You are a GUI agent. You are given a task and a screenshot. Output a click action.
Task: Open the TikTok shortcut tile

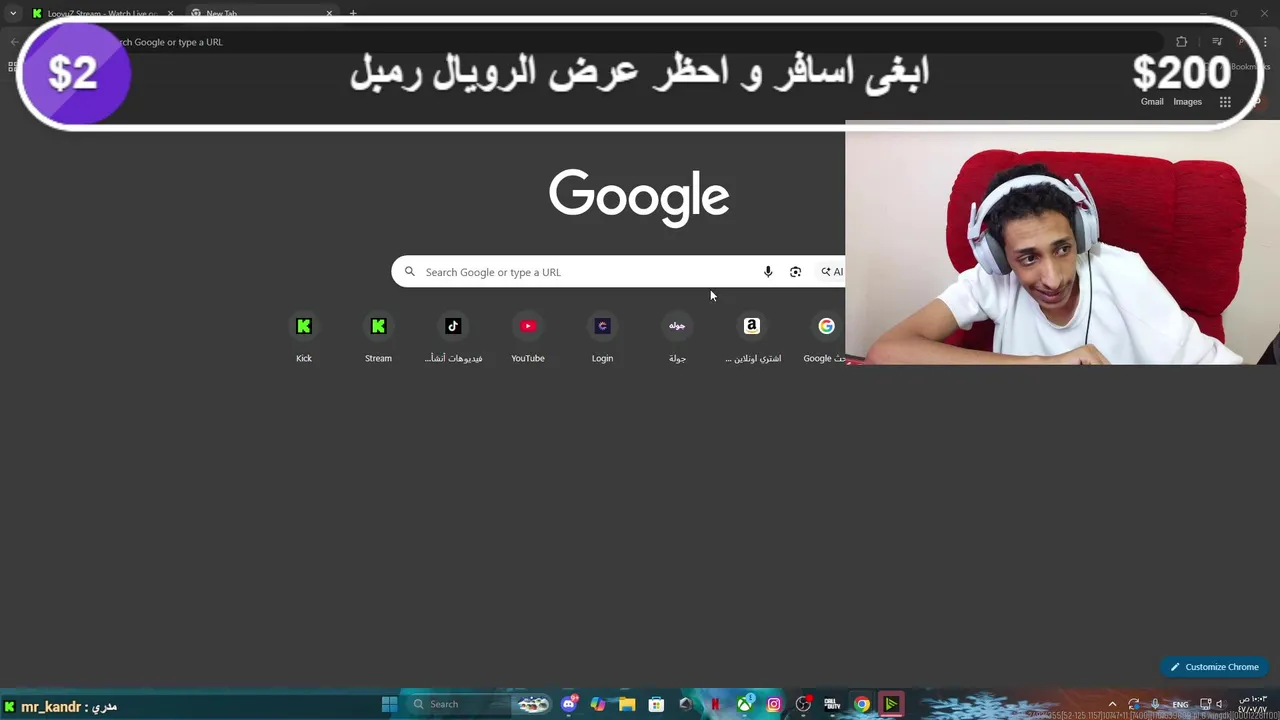coord(453,338)
